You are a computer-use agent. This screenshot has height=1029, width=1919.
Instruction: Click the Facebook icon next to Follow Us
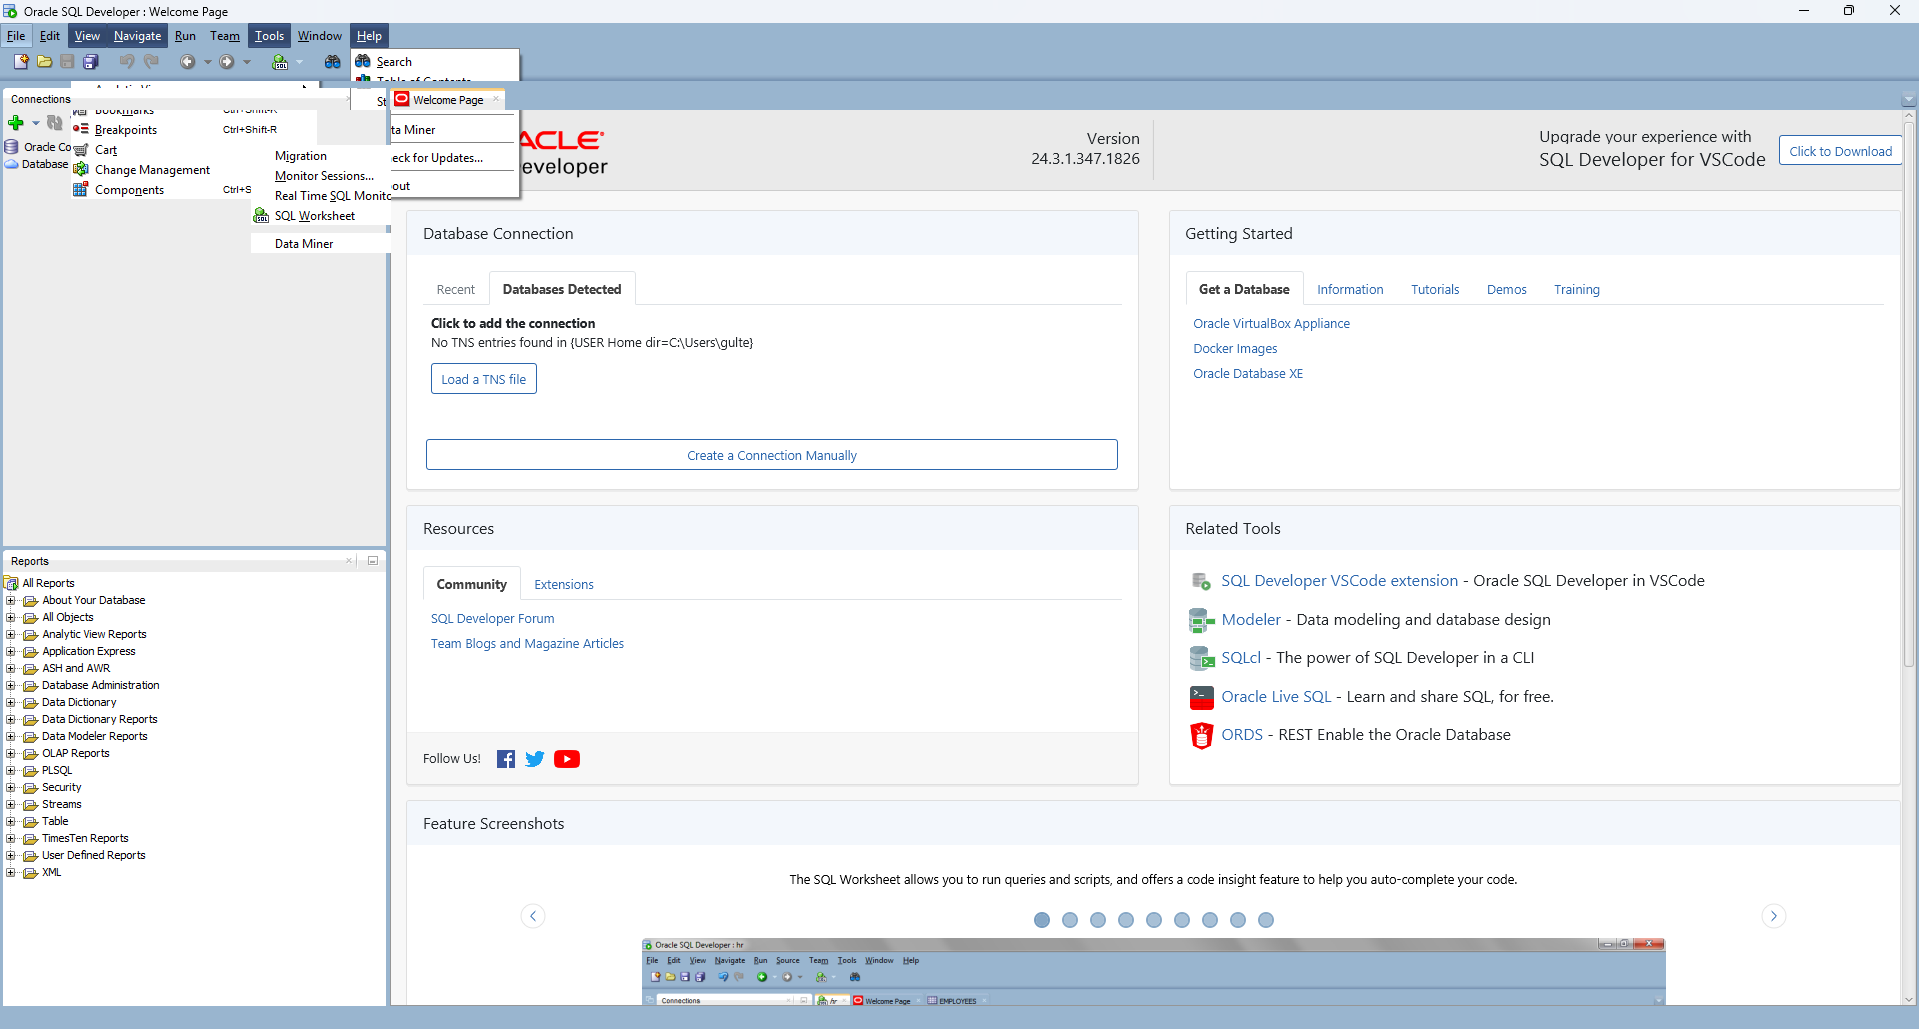pos(506,759)
